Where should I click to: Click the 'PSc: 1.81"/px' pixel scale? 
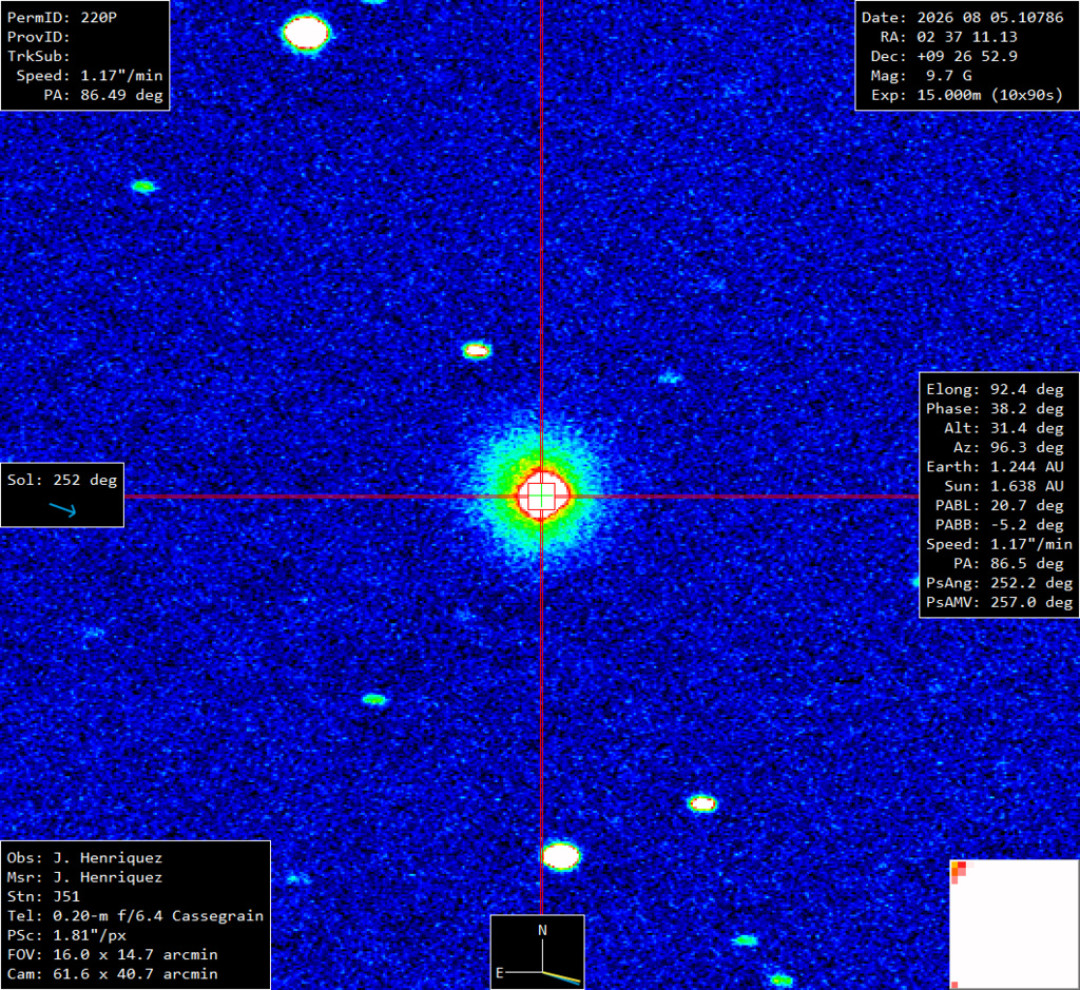coord(67,936)
